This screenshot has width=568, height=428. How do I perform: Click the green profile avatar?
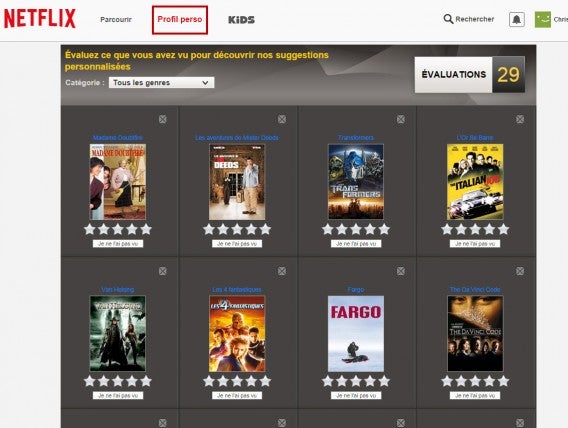[x=543, y=20]
